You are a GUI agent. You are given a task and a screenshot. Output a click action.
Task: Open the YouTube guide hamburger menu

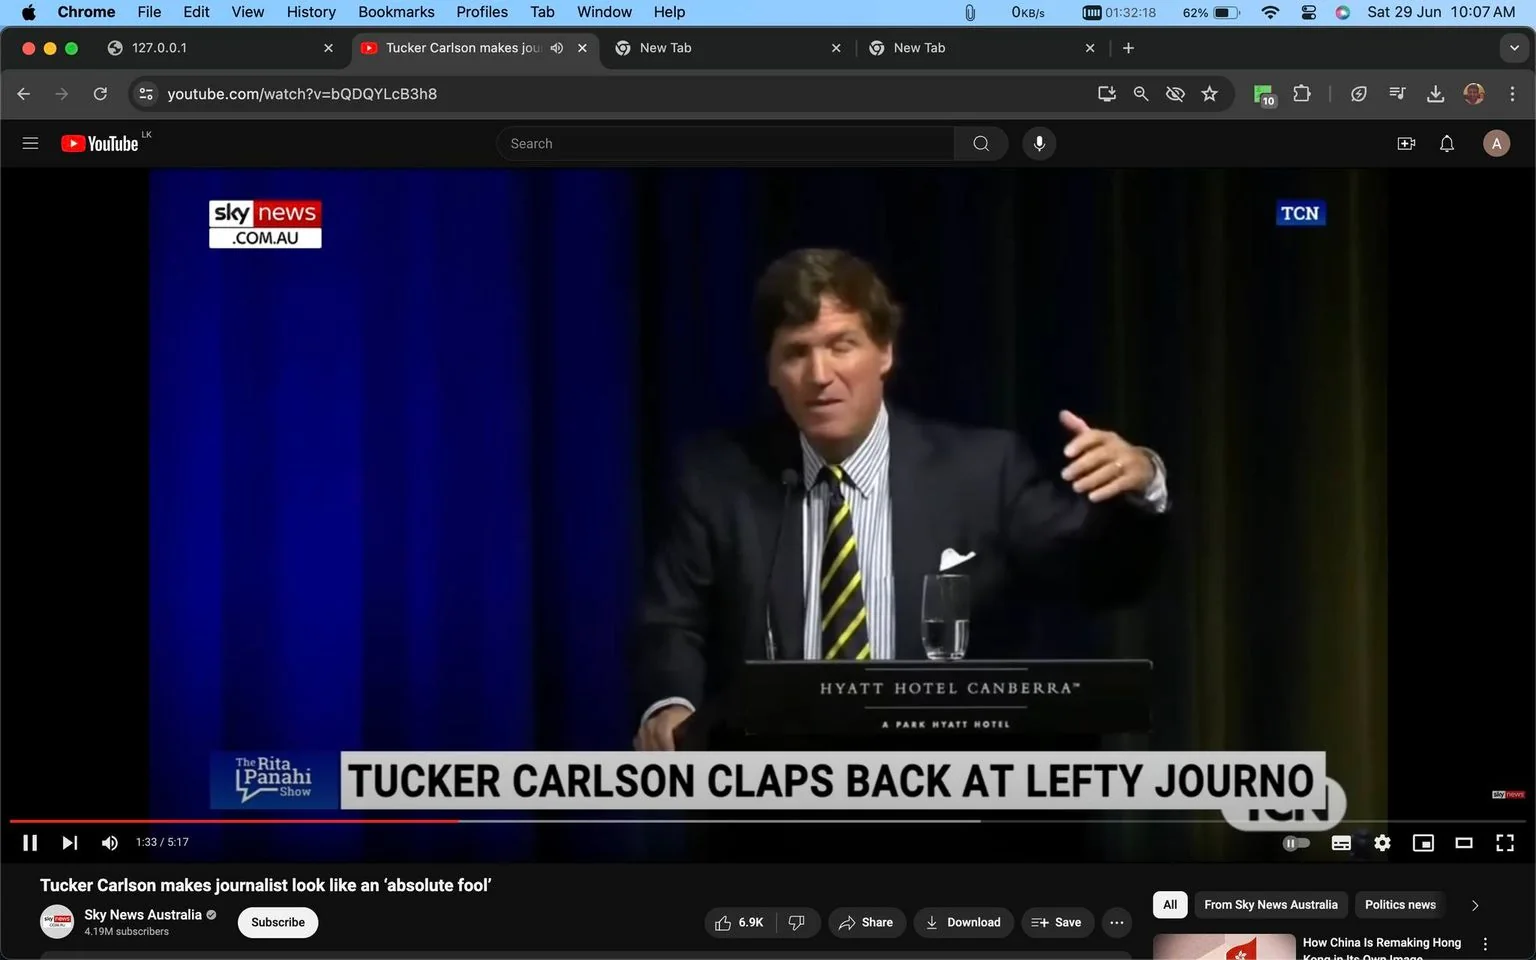tap(30, 143)
